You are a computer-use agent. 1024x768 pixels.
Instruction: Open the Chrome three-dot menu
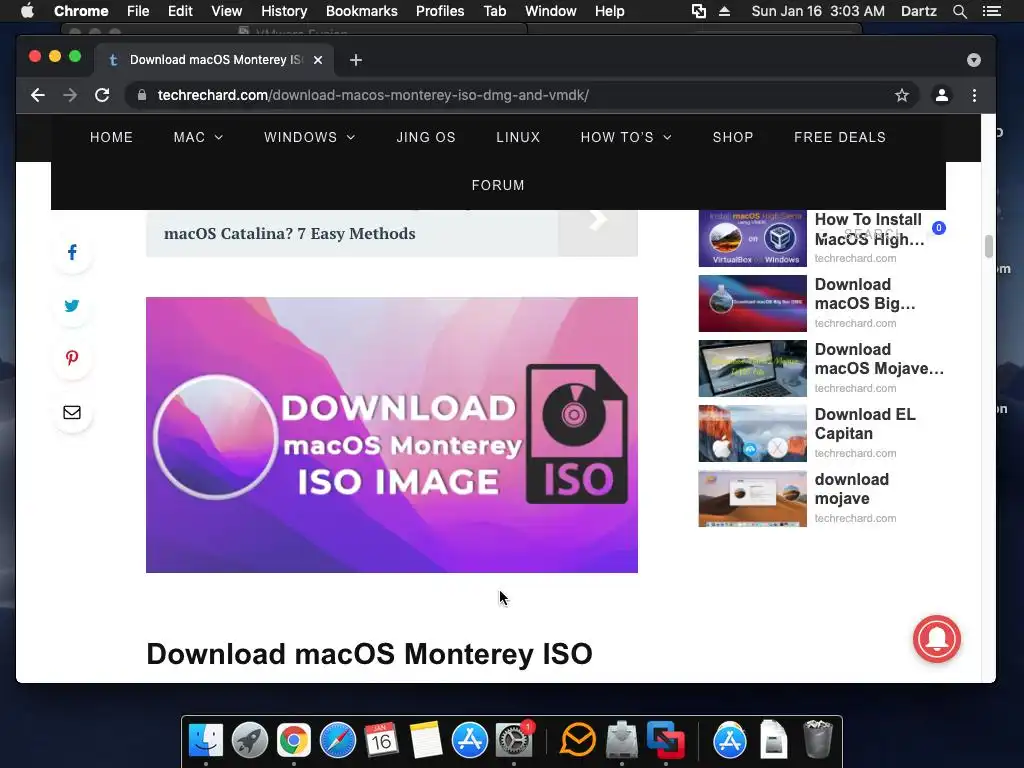click(974, 95)
